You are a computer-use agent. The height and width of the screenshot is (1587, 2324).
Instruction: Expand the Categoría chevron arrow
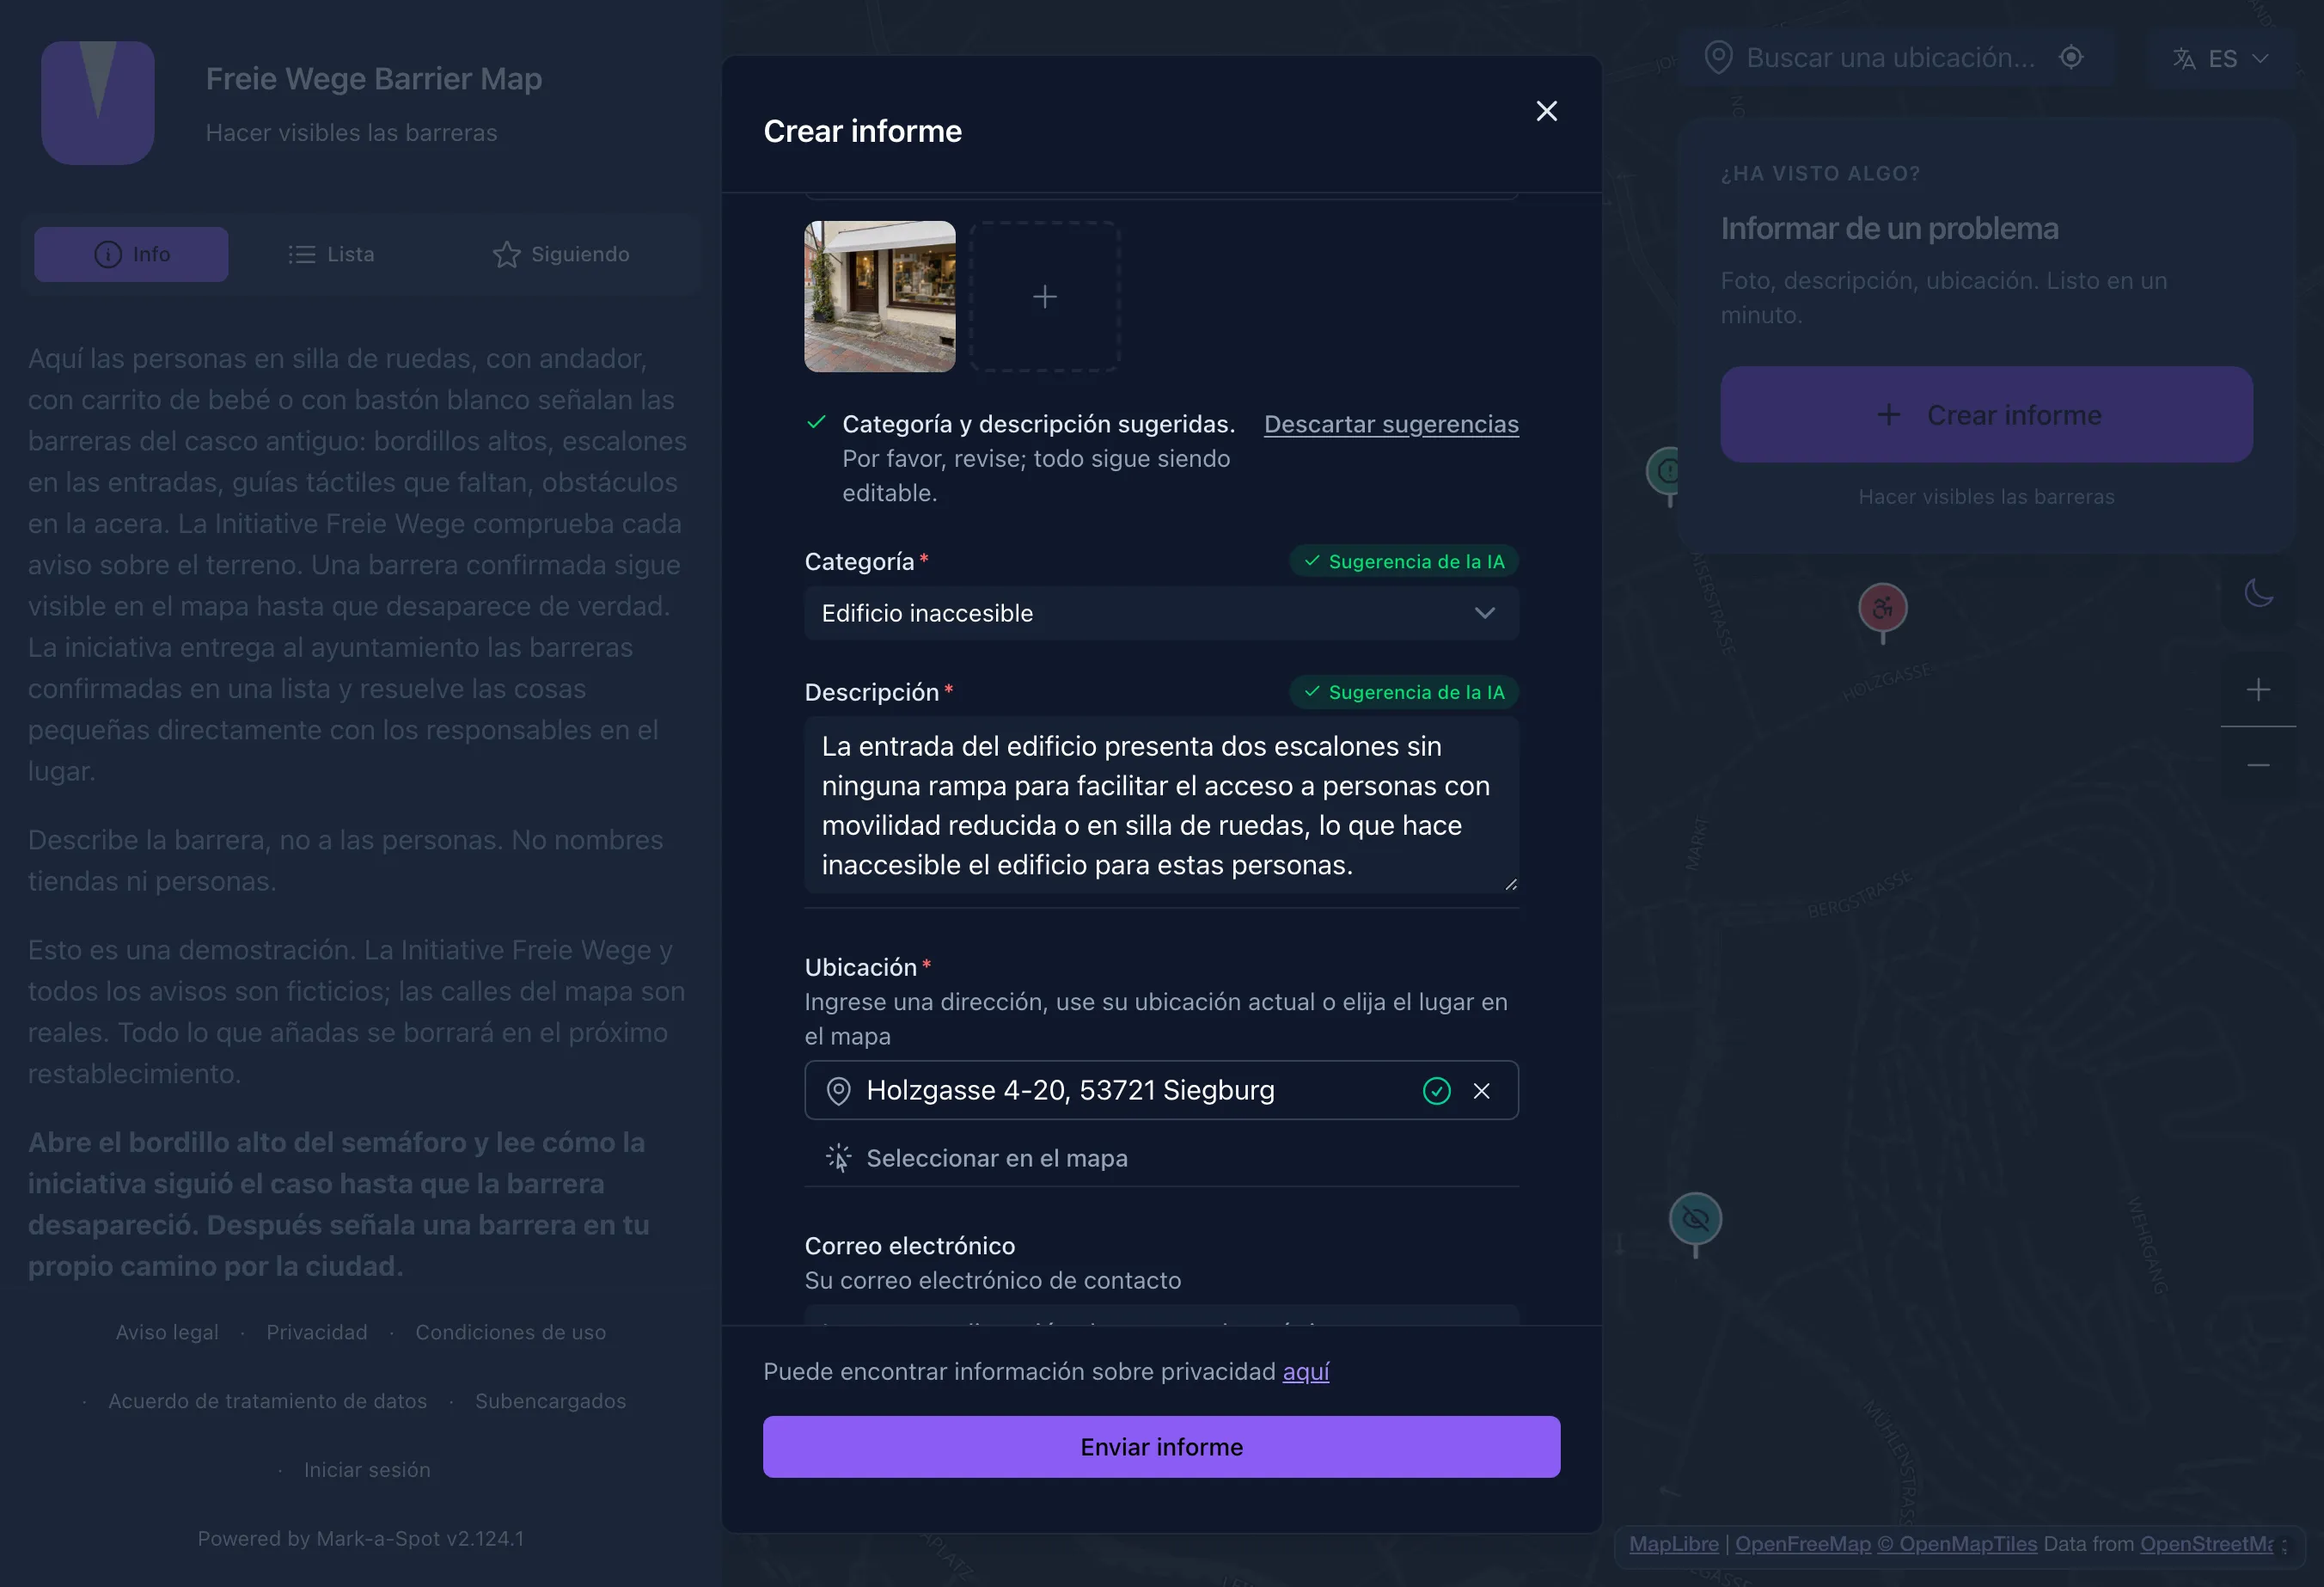pyautogui.click(x=1485, y=613)
